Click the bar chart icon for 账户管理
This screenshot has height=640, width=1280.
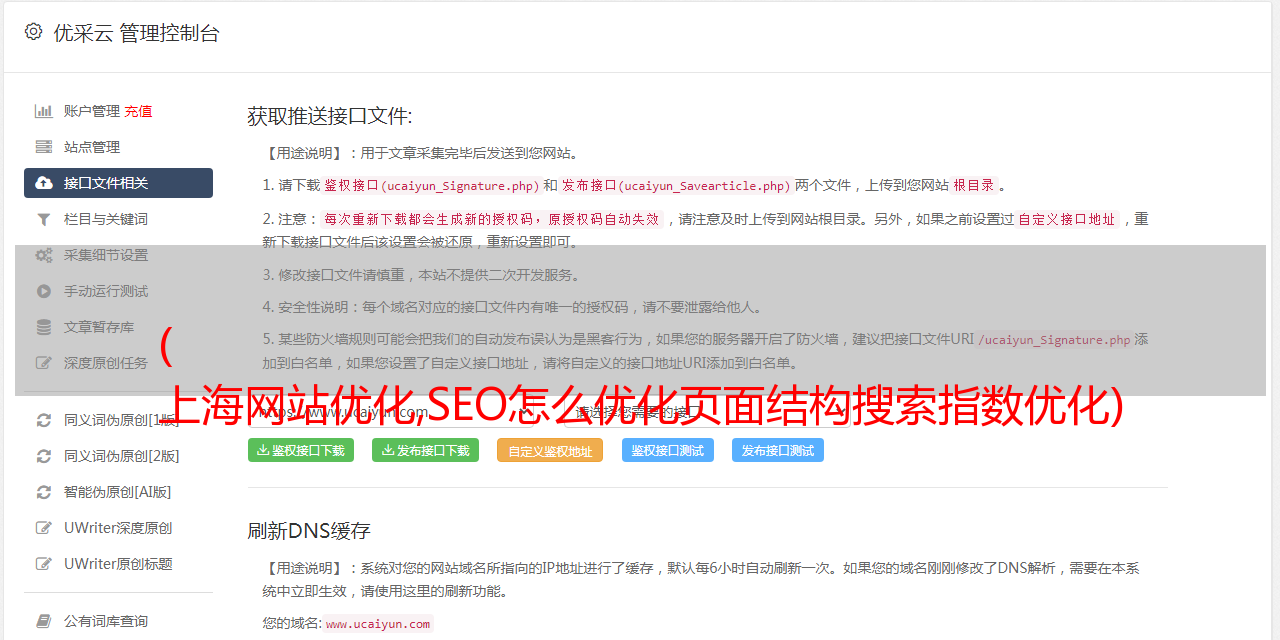(44, 111)
